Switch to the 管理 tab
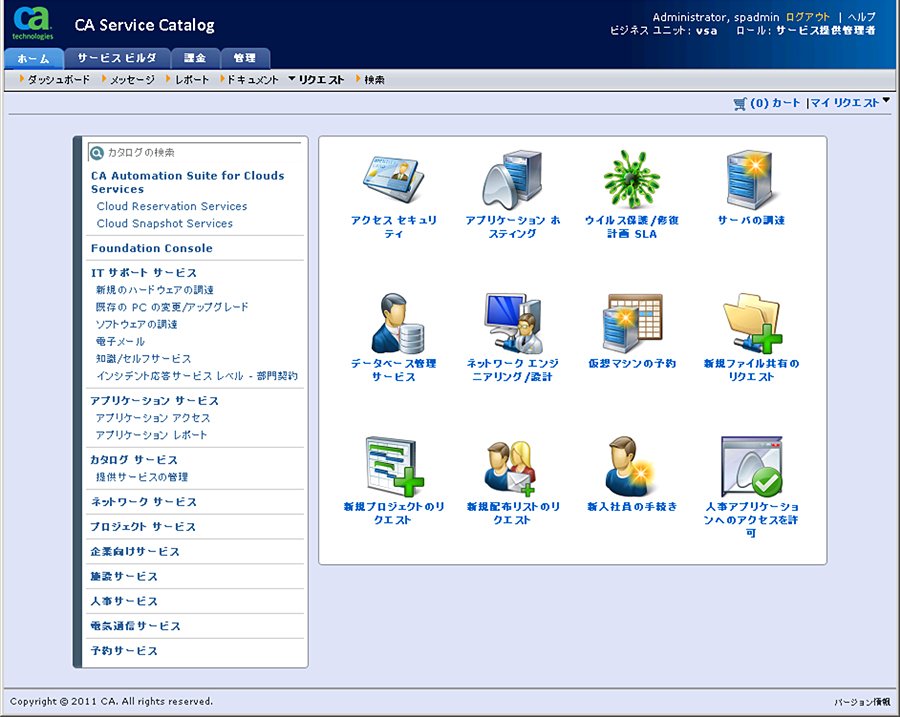This screenshot has width=900, height=717. [245, 58]
